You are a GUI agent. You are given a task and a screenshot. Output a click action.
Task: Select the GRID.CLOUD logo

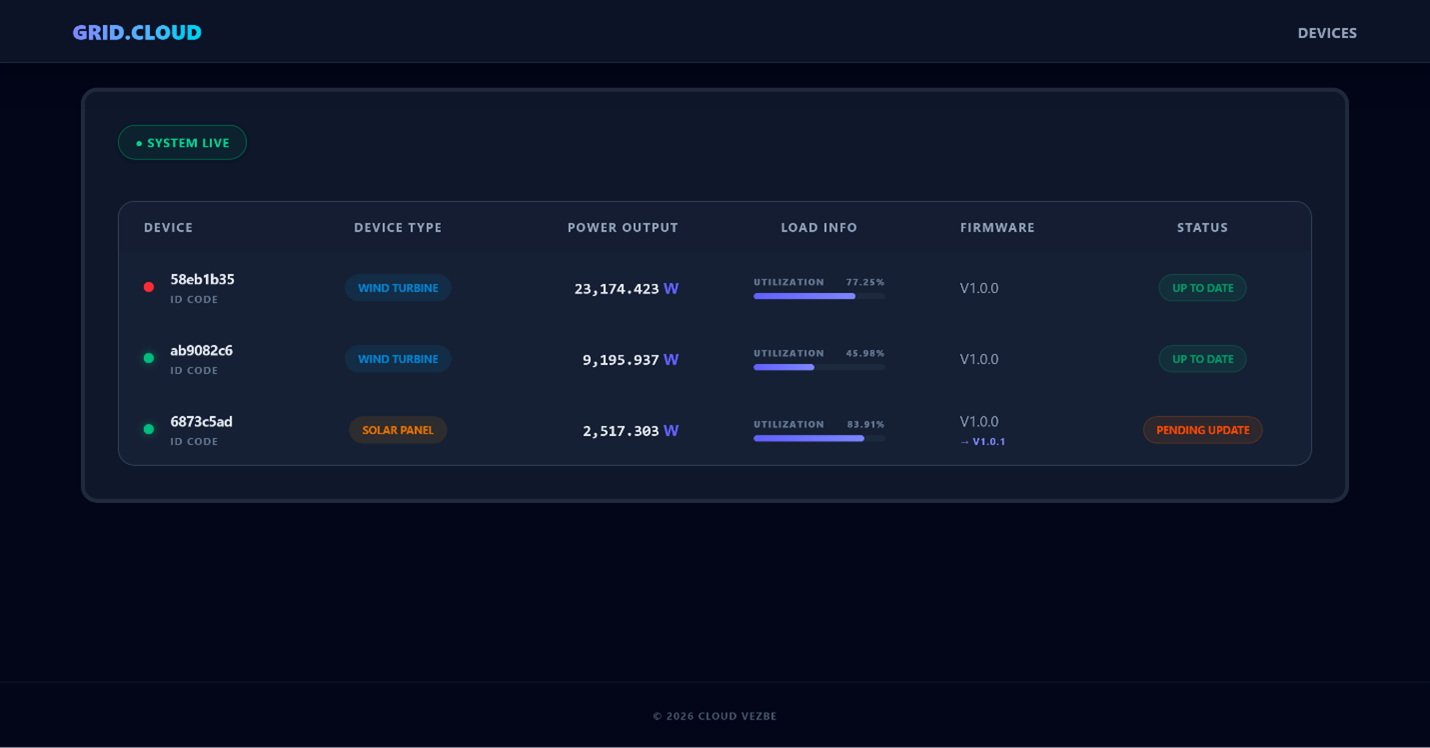pos(136,31)
